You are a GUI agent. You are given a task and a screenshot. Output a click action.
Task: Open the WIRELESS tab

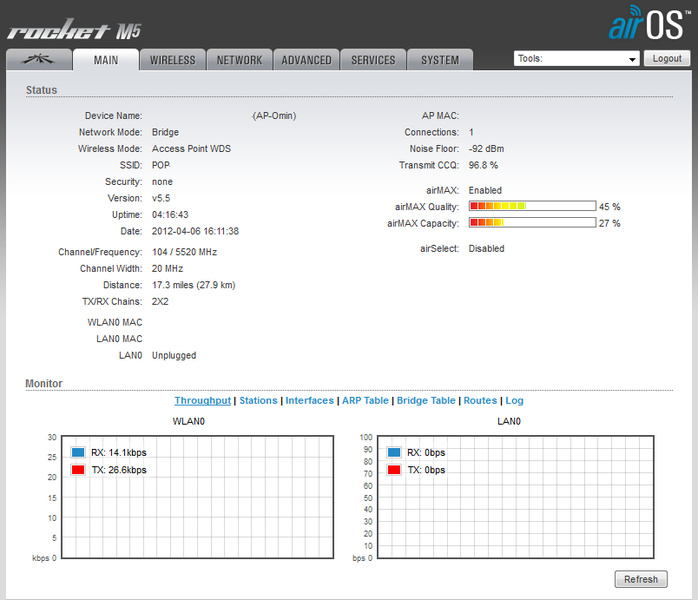[173, 60]
